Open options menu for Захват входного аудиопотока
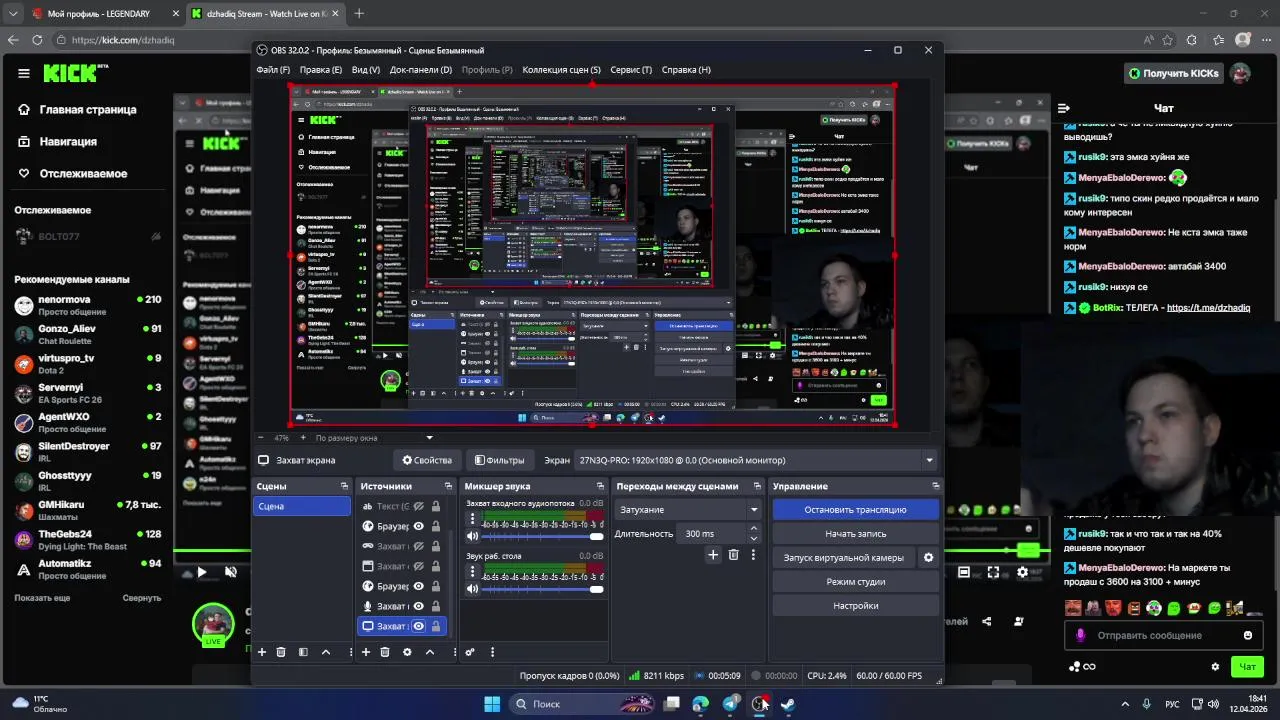 pos(474,519)
